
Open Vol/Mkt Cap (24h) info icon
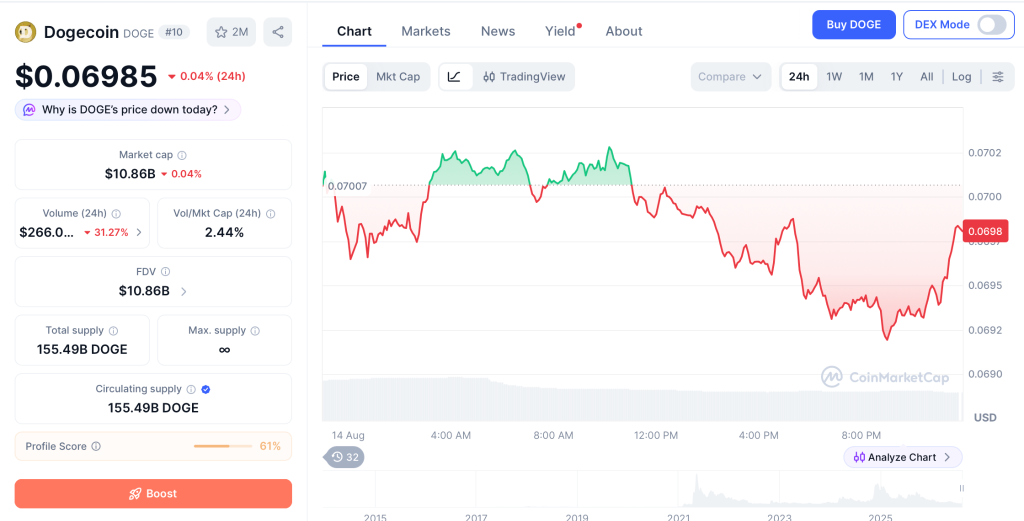(270, 213)
